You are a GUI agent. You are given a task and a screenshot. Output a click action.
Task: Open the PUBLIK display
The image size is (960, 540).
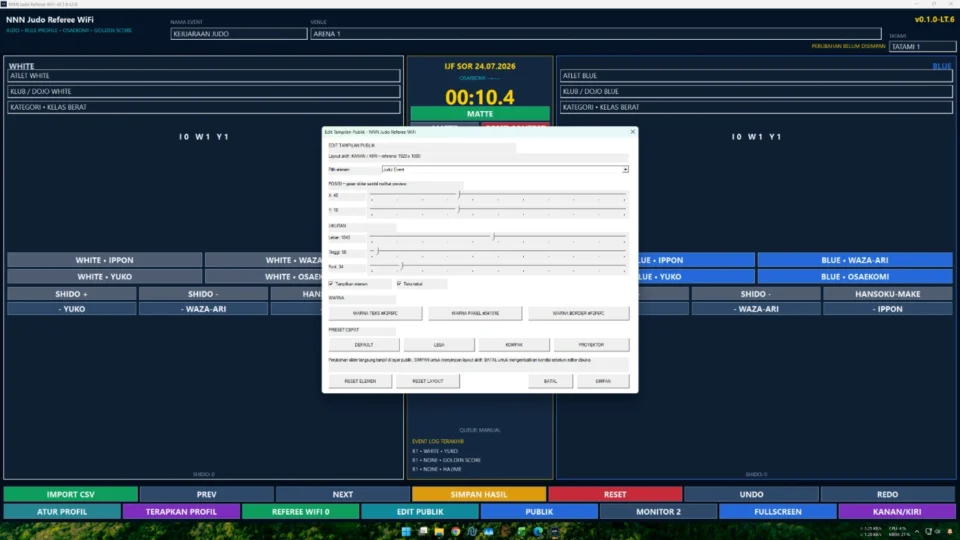coord(539,511)
